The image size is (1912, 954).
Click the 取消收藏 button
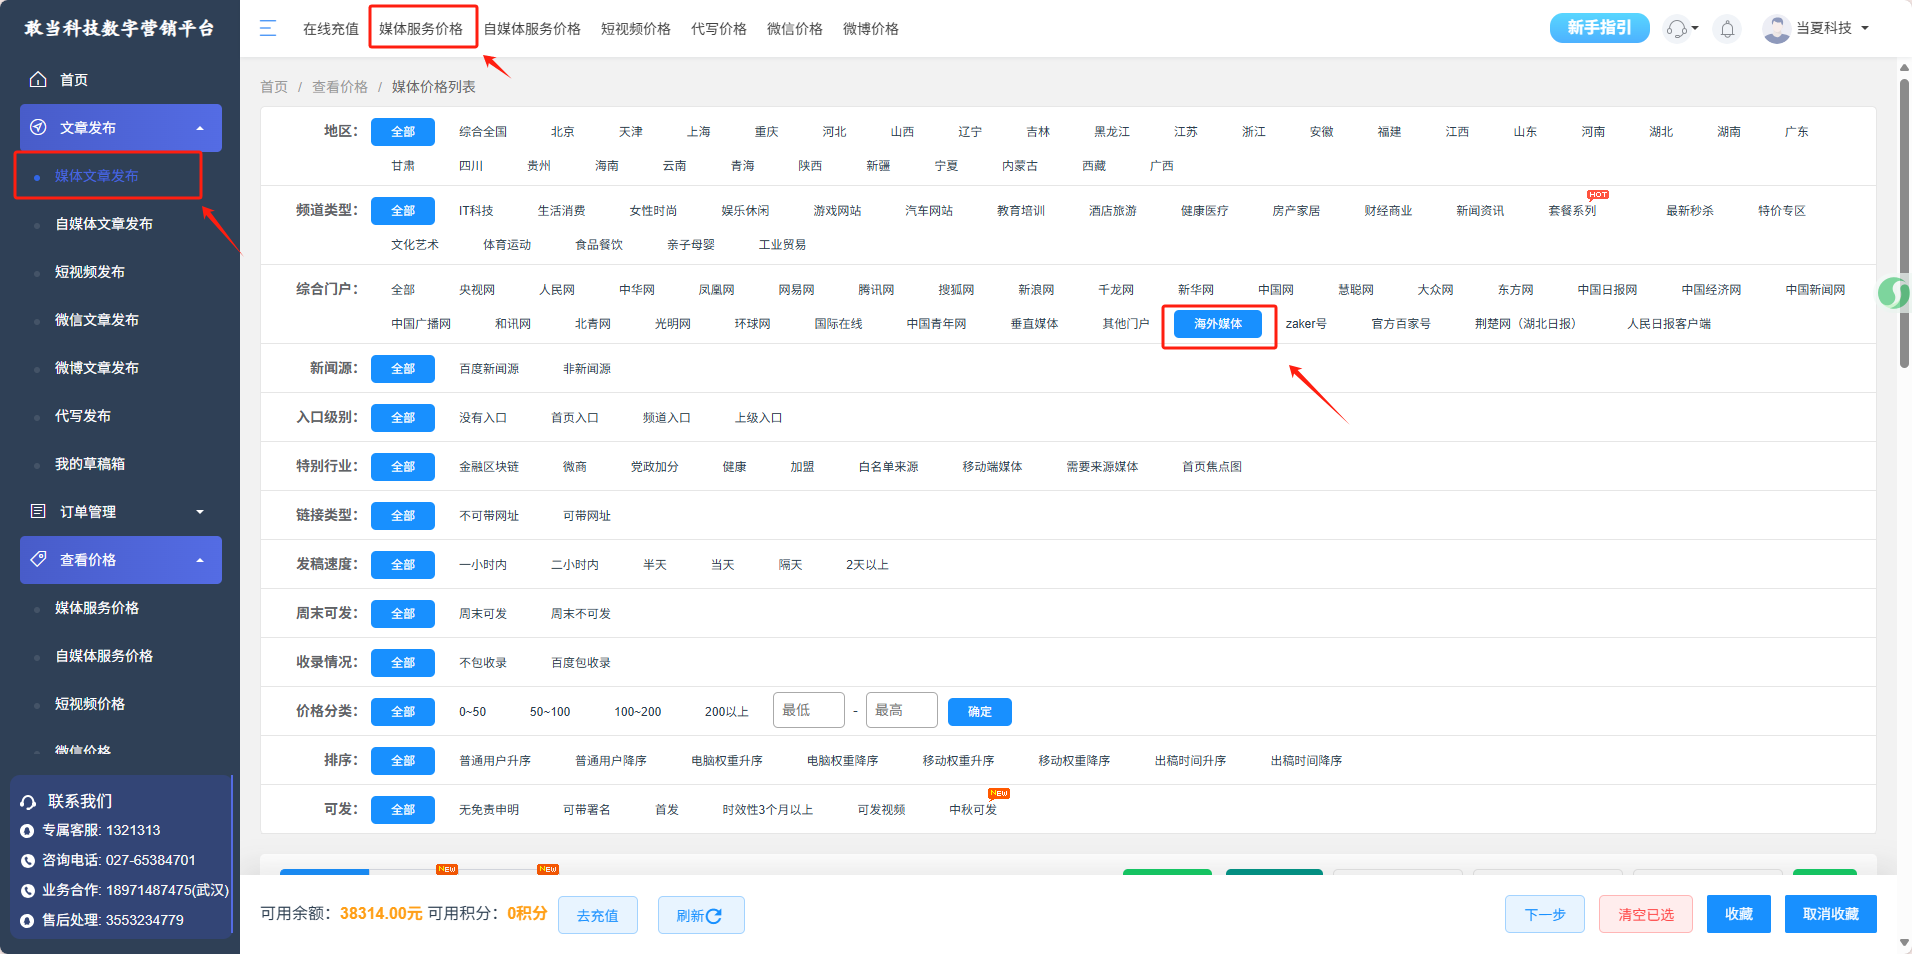click(x=1831, y=914)
